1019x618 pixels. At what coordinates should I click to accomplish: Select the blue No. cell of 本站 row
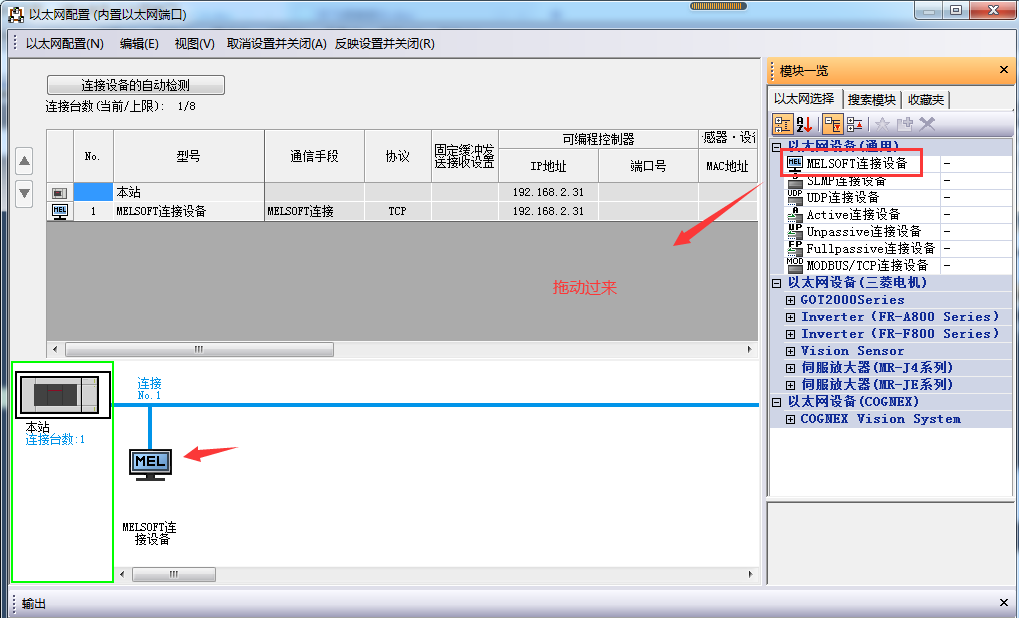[94, 192]
